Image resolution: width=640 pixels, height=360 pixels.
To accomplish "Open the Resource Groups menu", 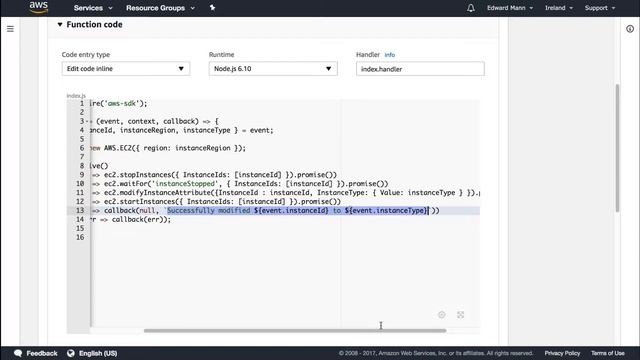I will coord(160,8).
